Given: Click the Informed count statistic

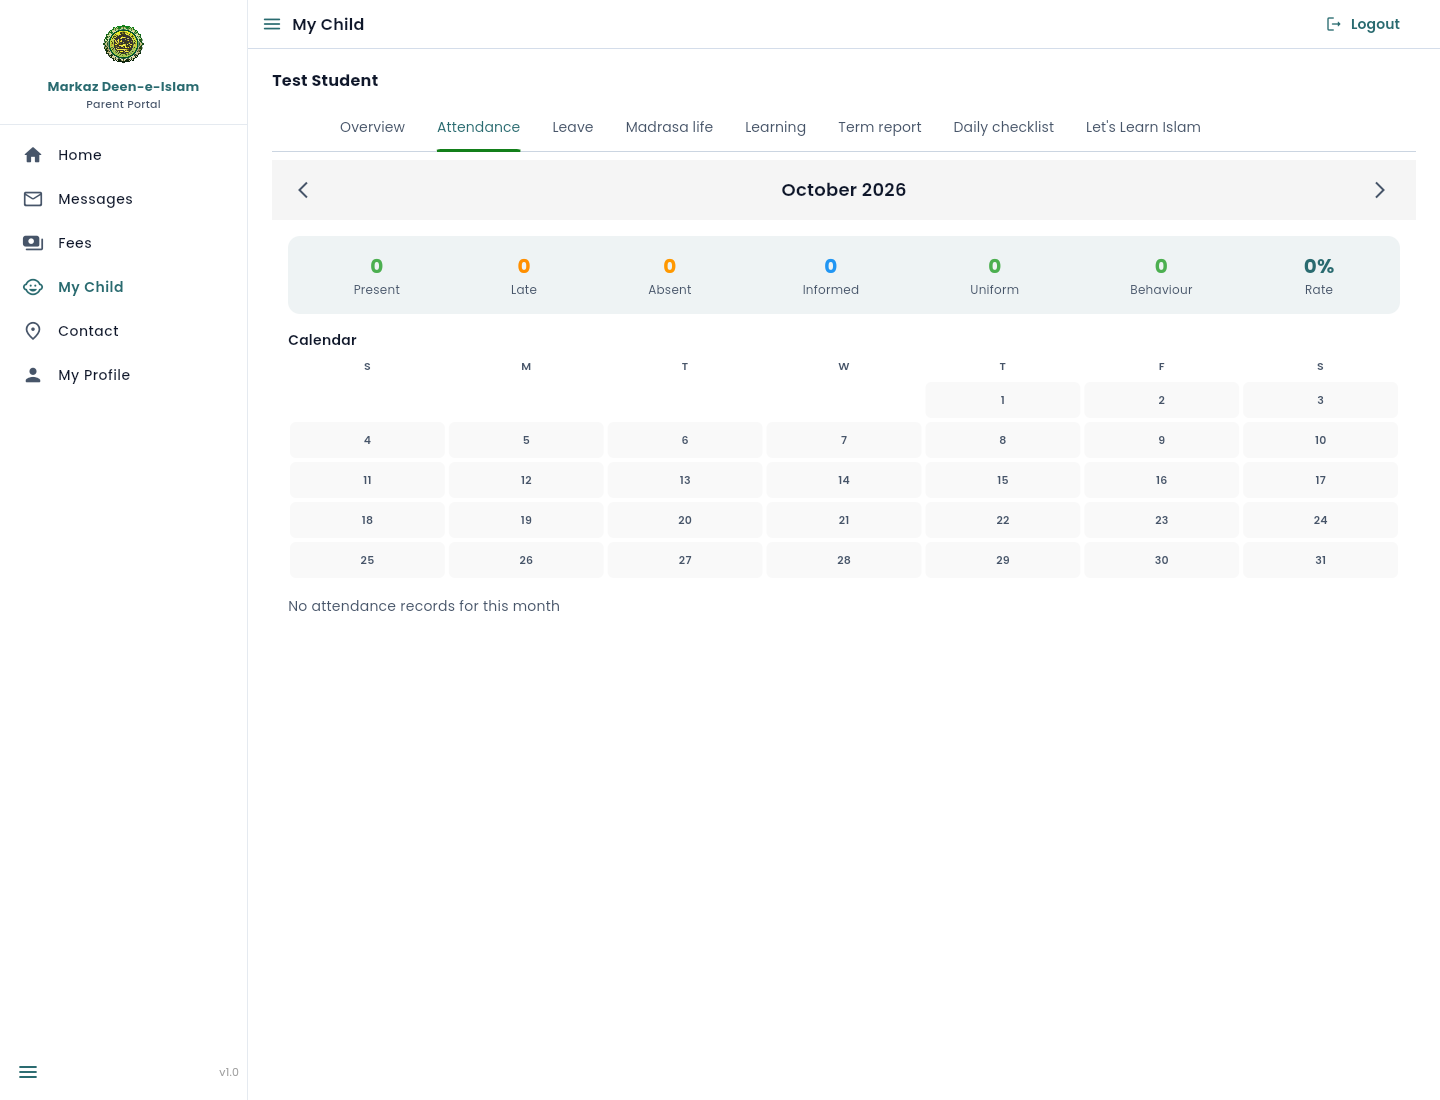Looking at the screenshot, I should [x=831, y=275].
